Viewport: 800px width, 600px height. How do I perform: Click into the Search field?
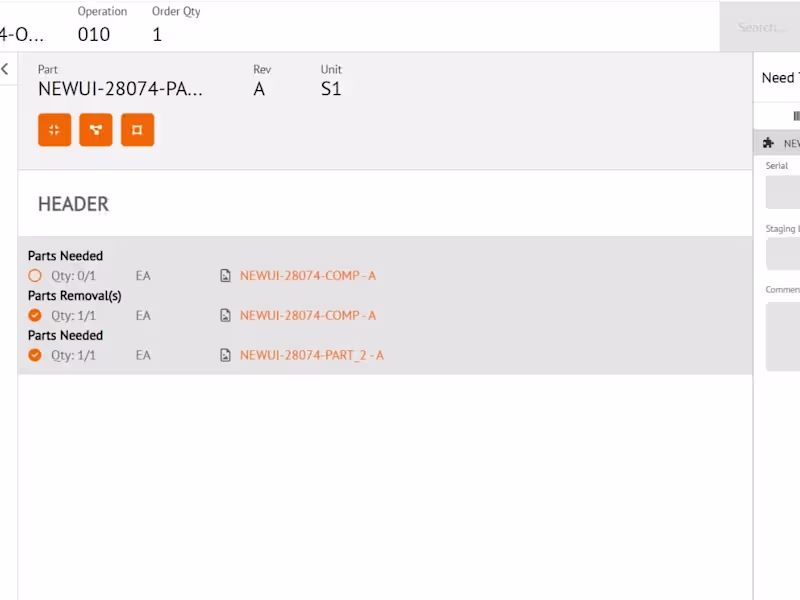click(761, 27)
